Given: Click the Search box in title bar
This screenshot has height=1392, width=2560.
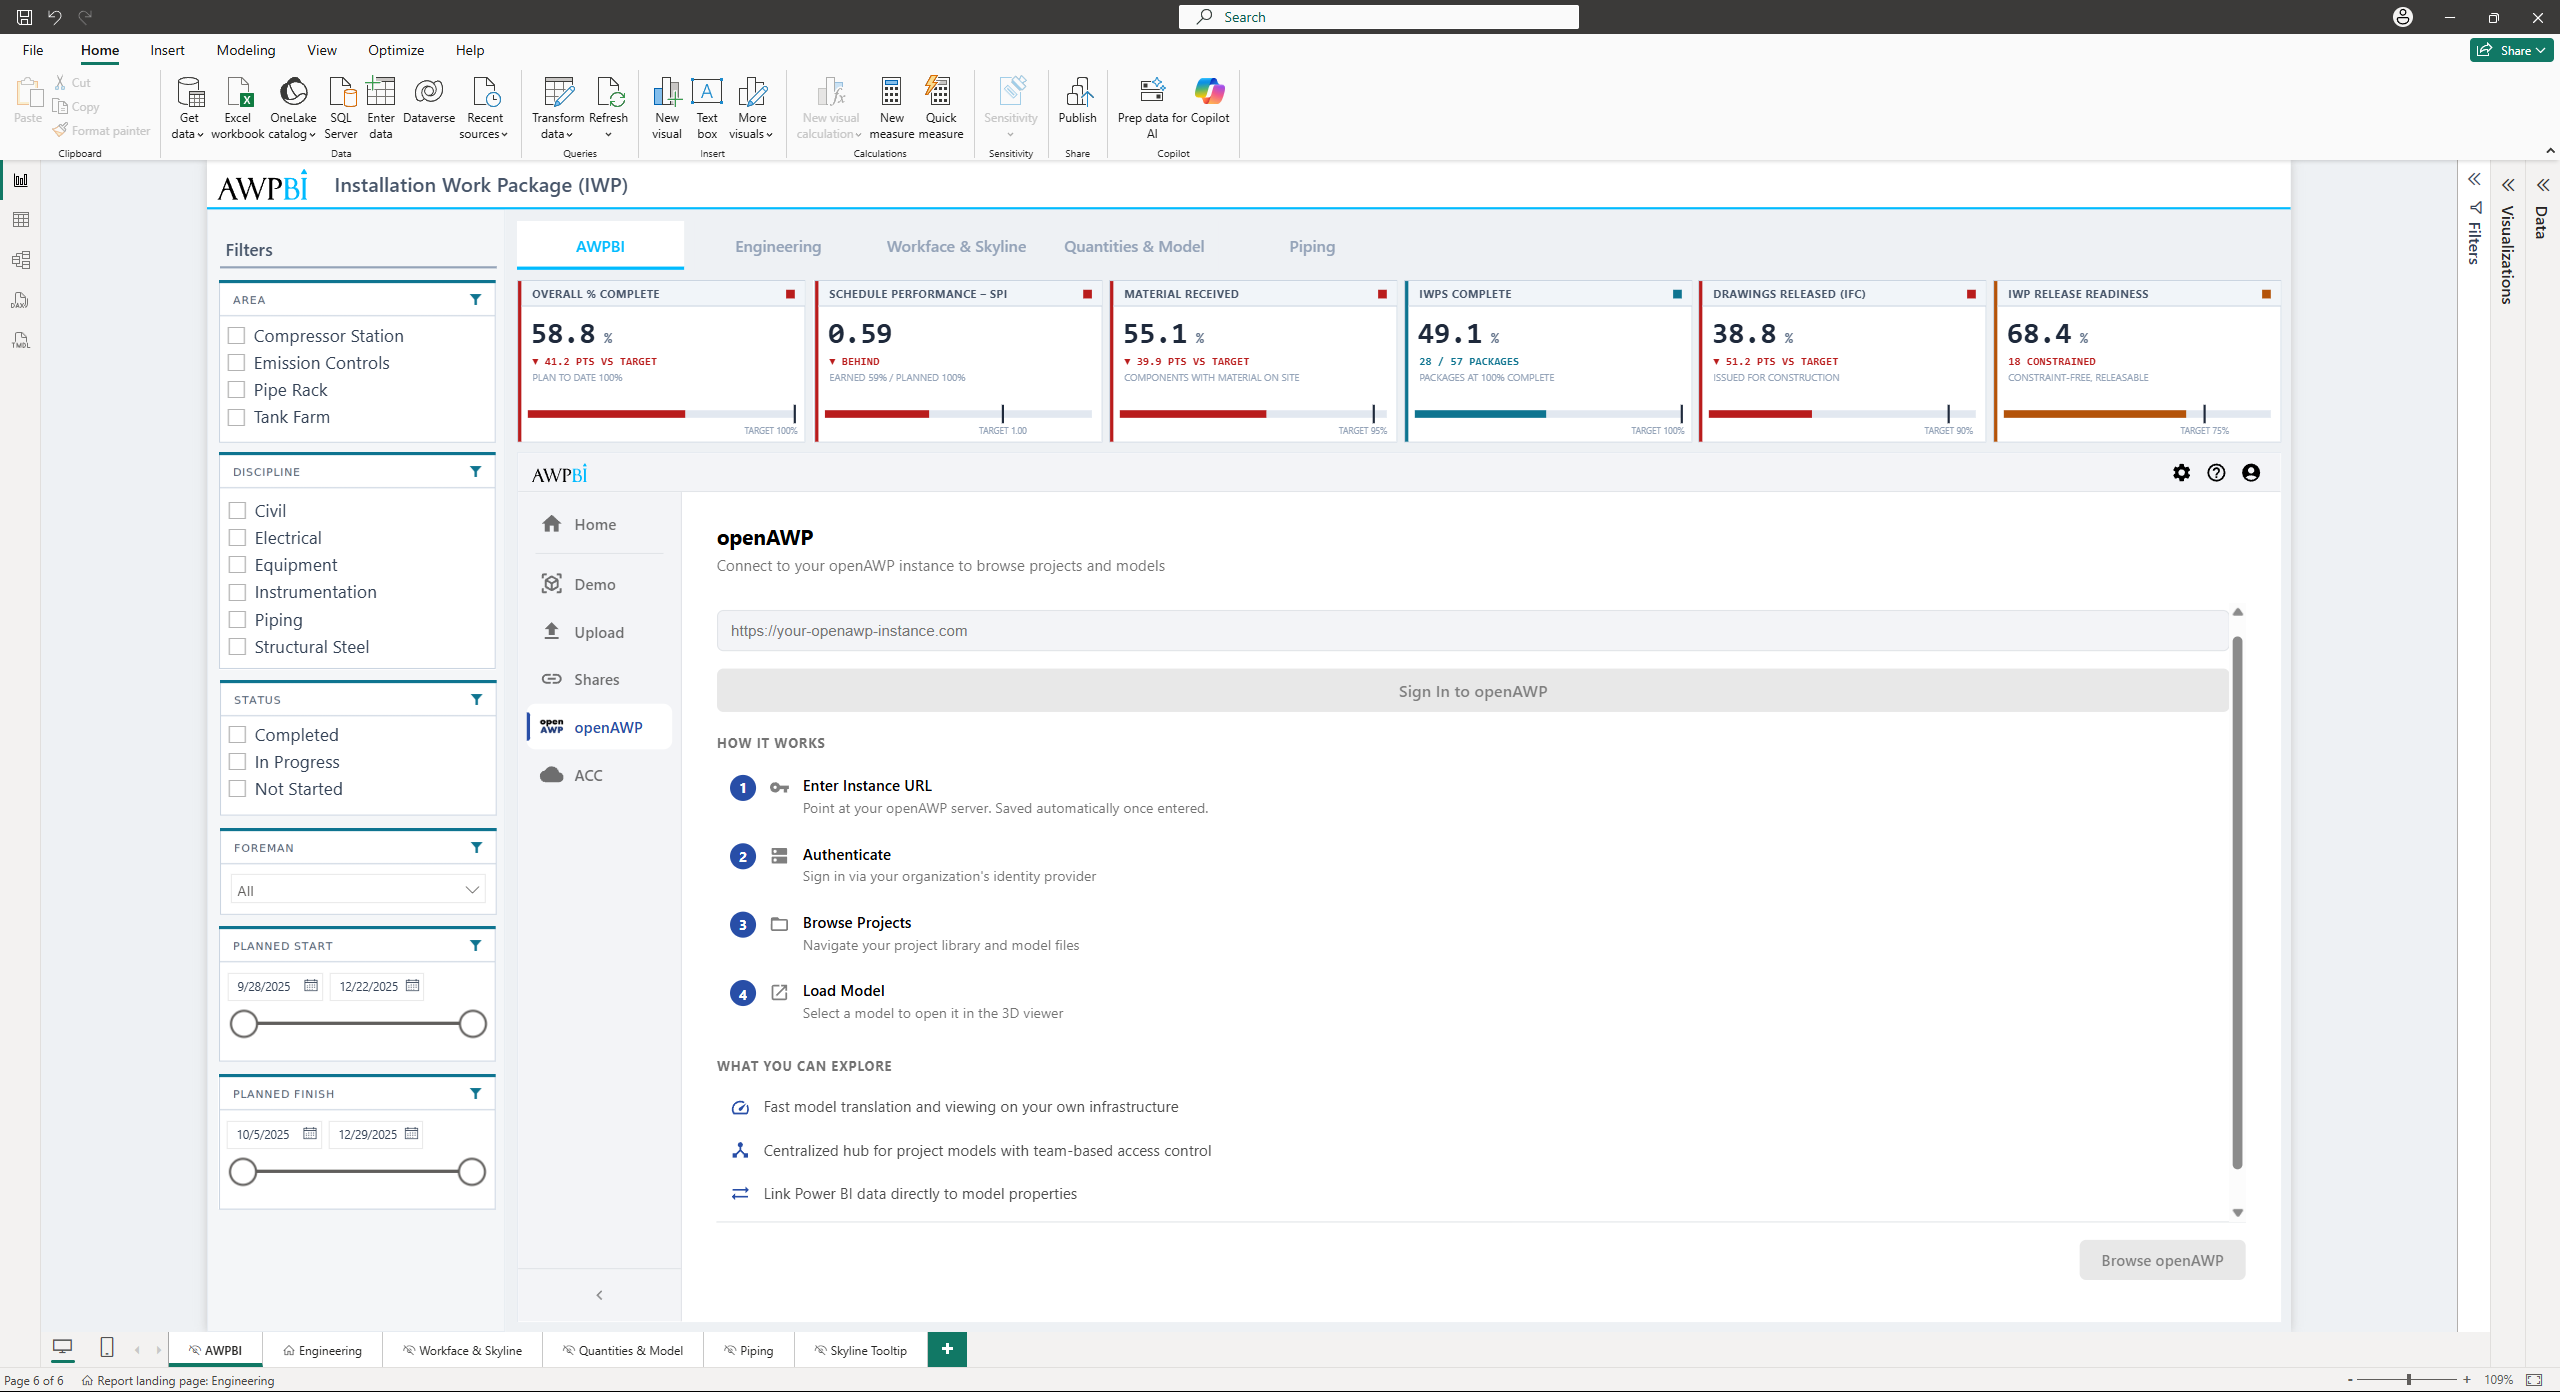Looking at the screenshot, I should pos(1379,17).
